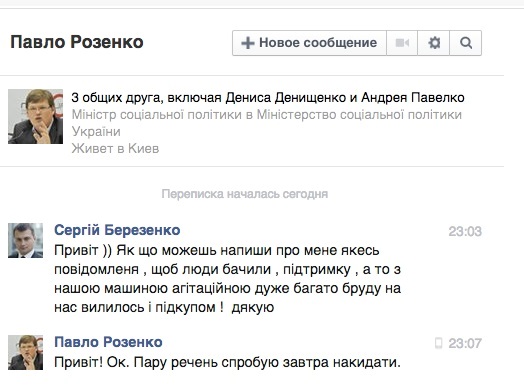The image size is (524, 388).
Task: Open Павло Розенко large profile photo
Action: [35, 116]
